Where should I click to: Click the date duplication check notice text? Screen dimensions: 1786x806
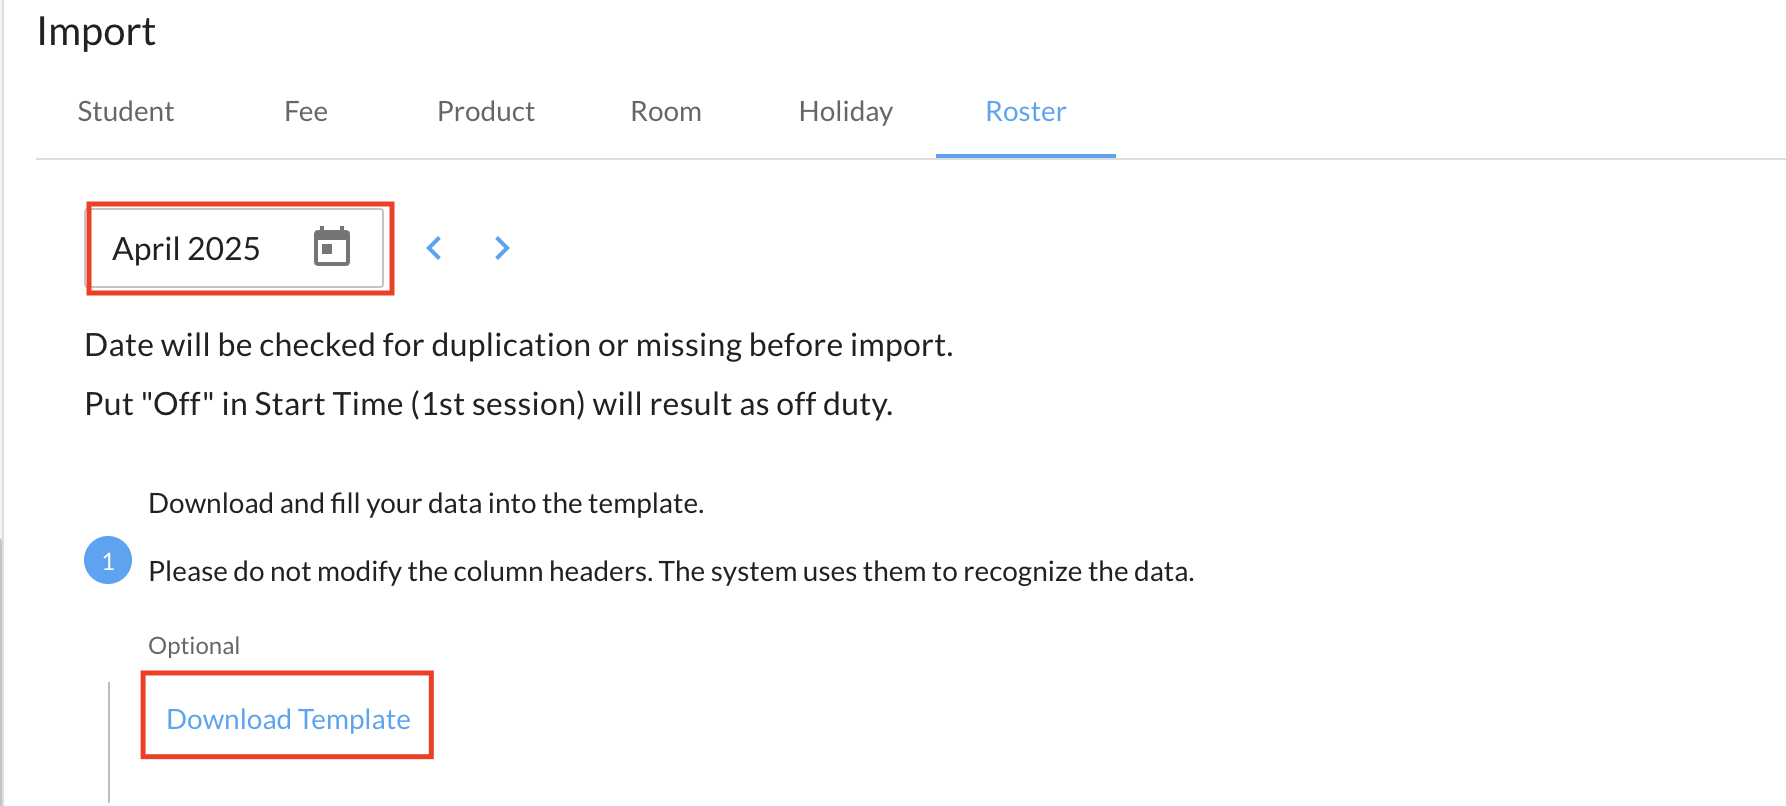click(x=519, y=345)
